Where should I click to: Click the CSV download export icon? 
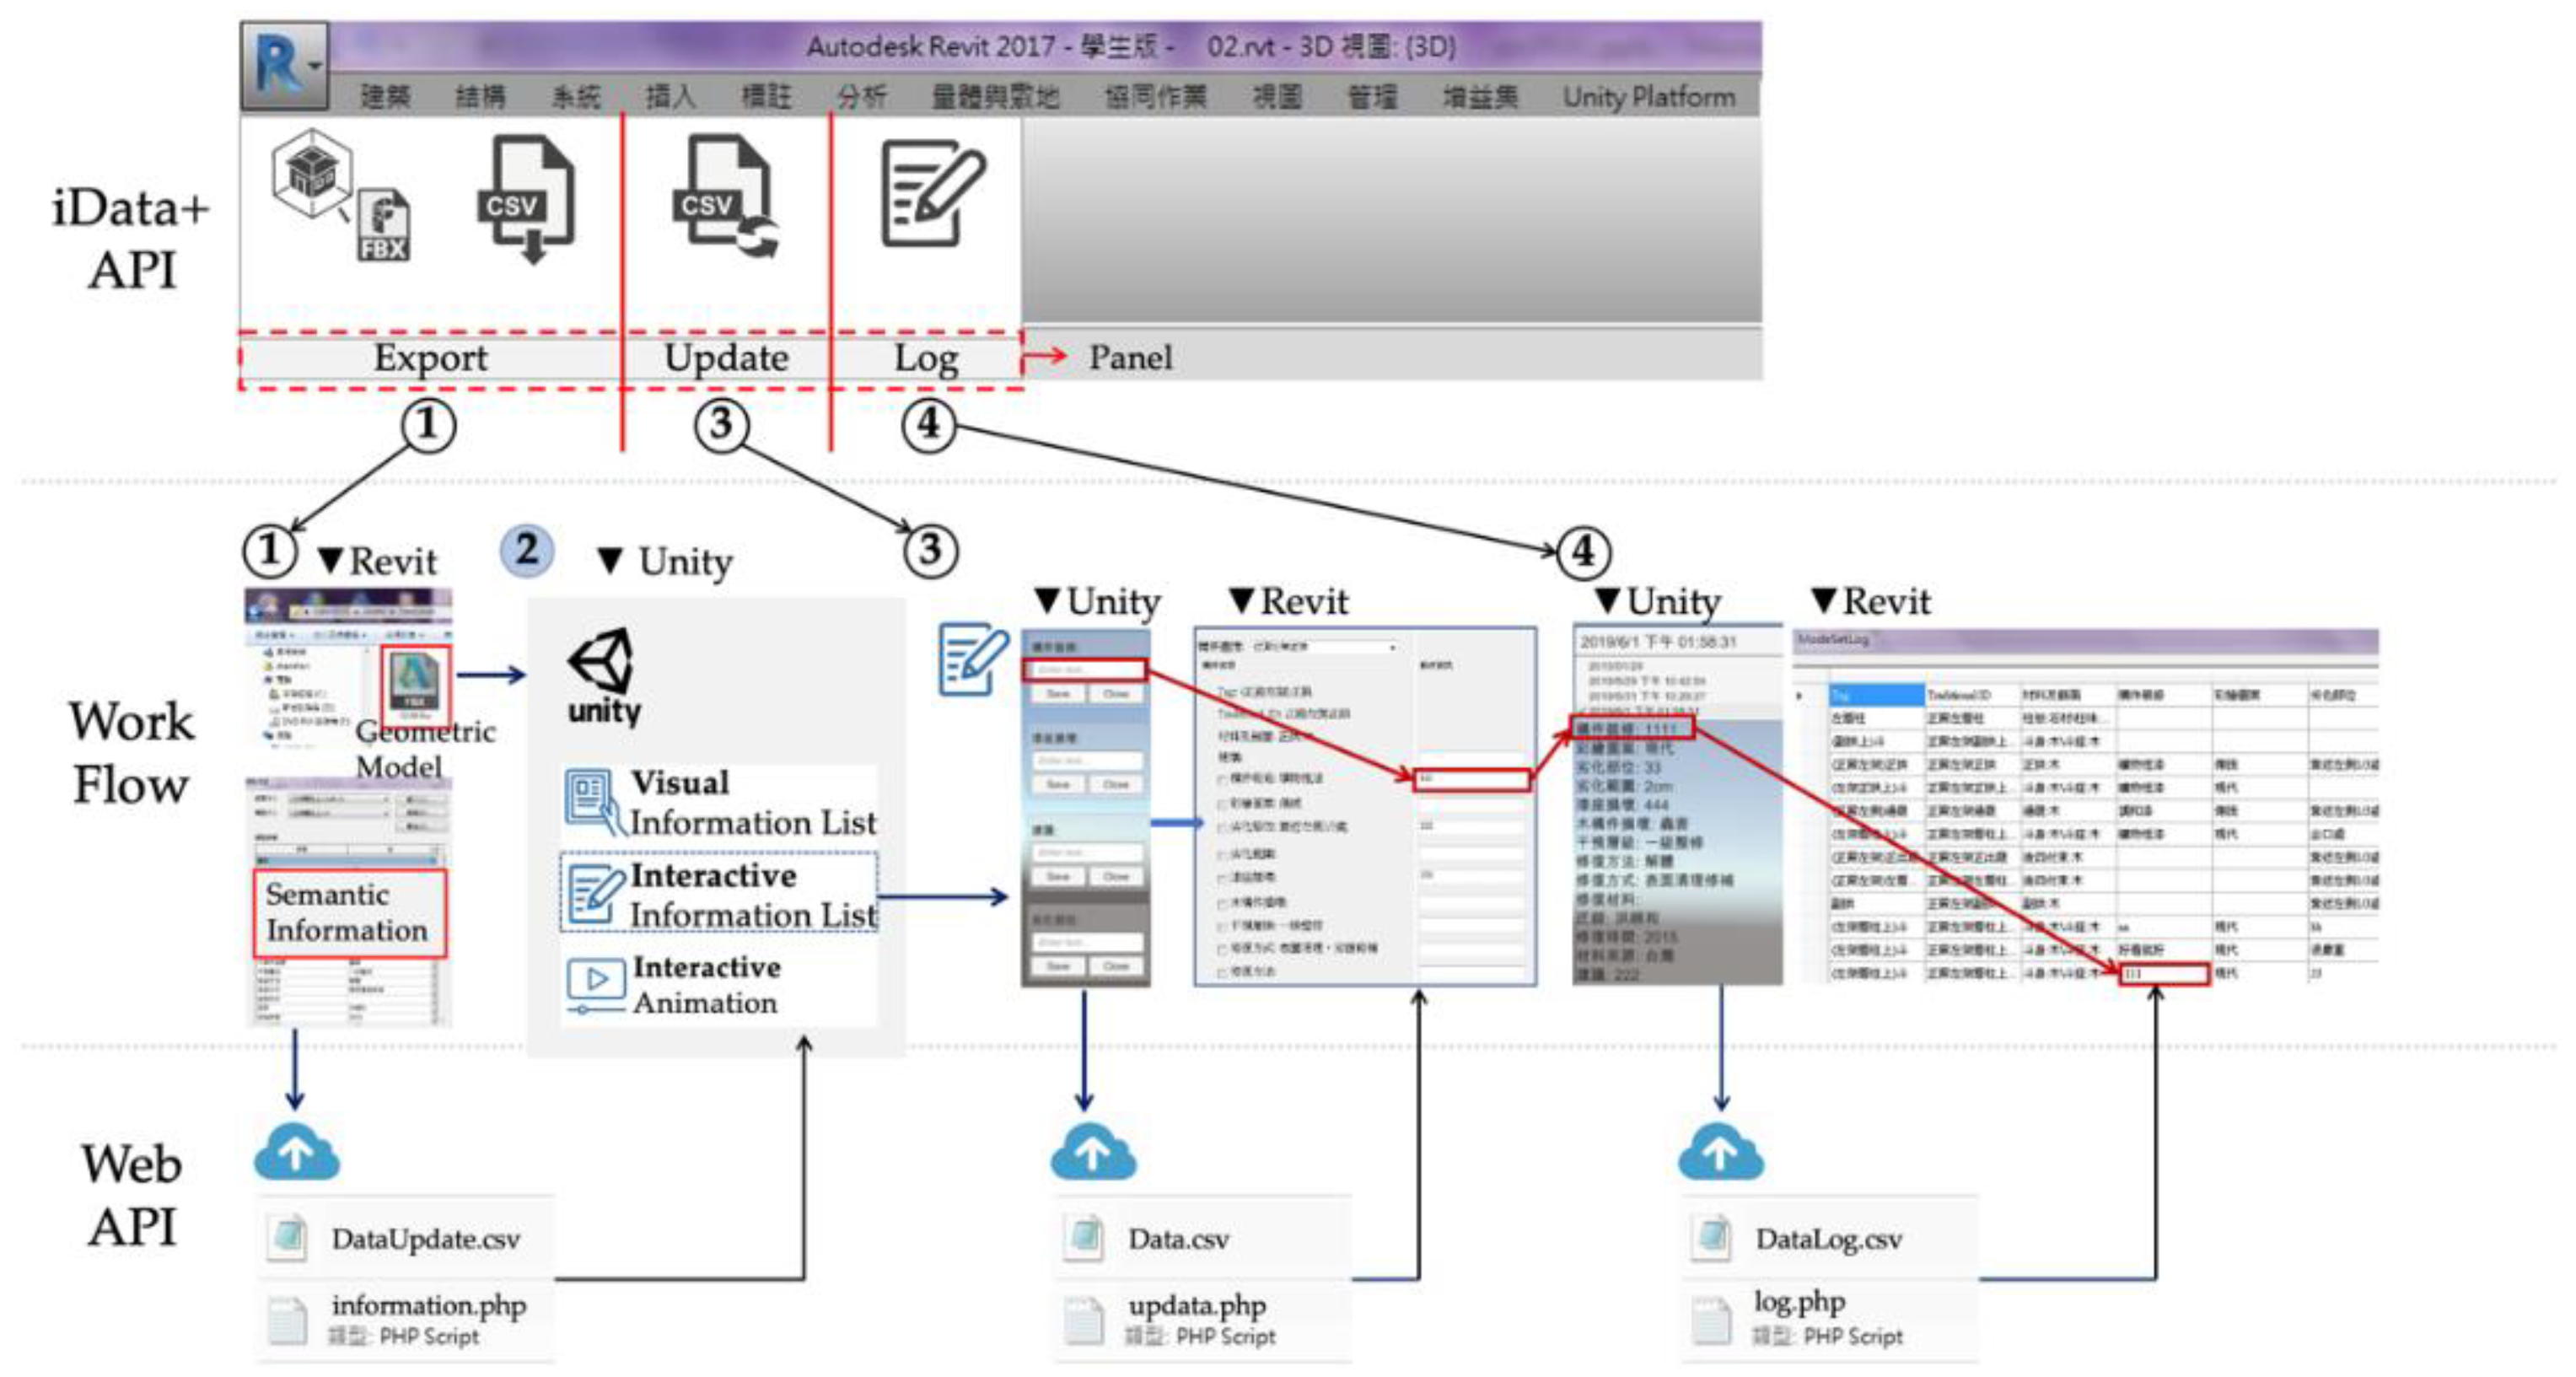point(526,199)
